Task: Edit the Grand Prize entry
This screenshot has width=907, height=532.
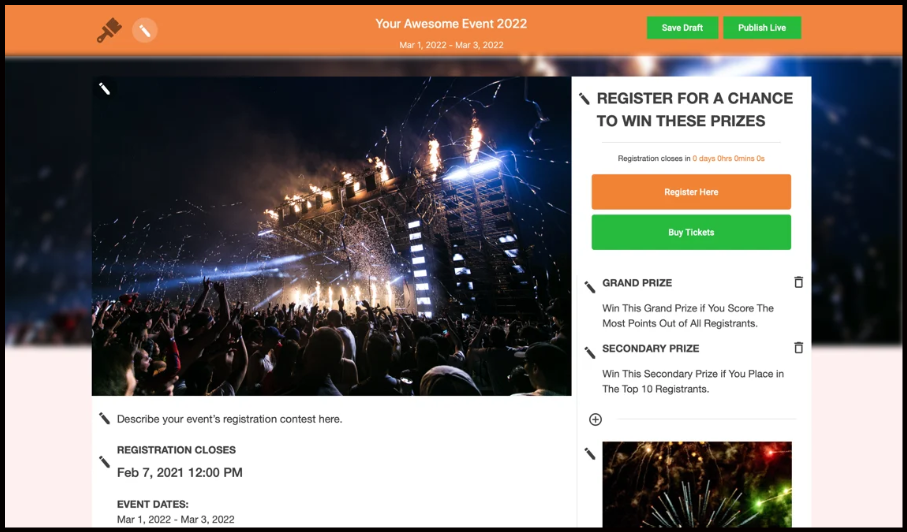Action: click(x=589, y=287)
